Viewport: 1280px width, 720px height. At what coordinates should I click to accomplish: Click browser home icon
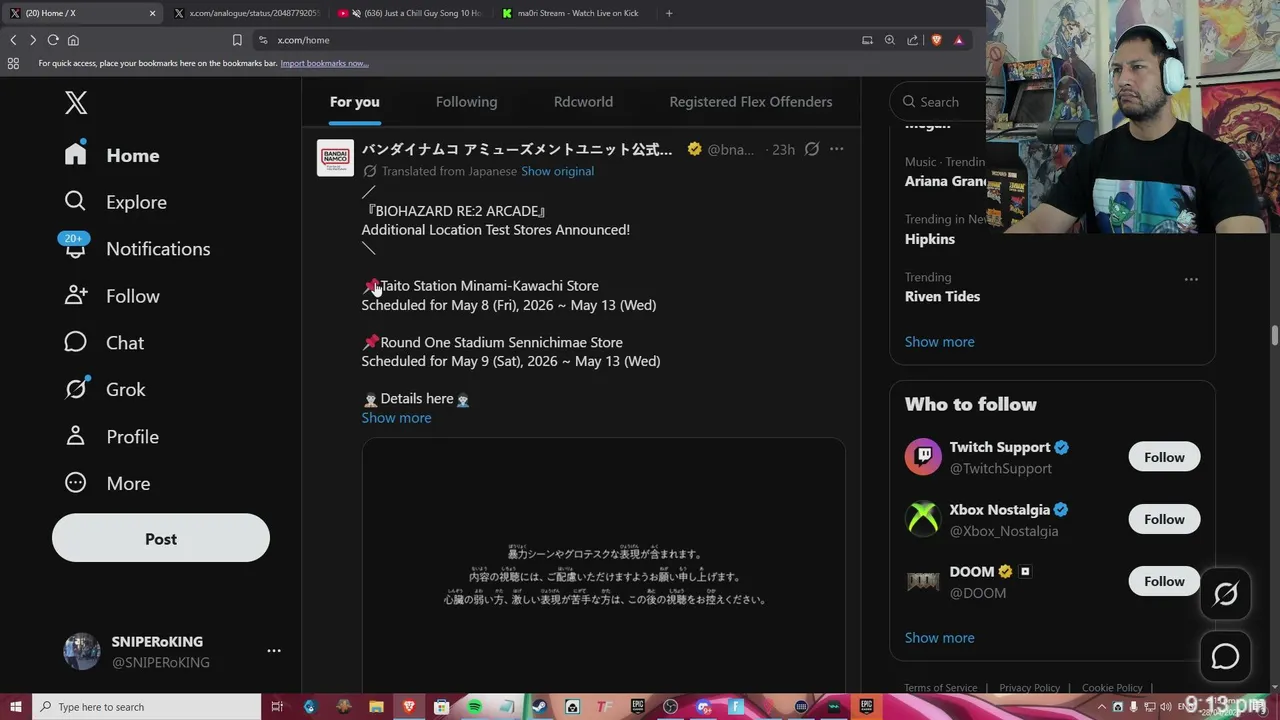point(73,40)
